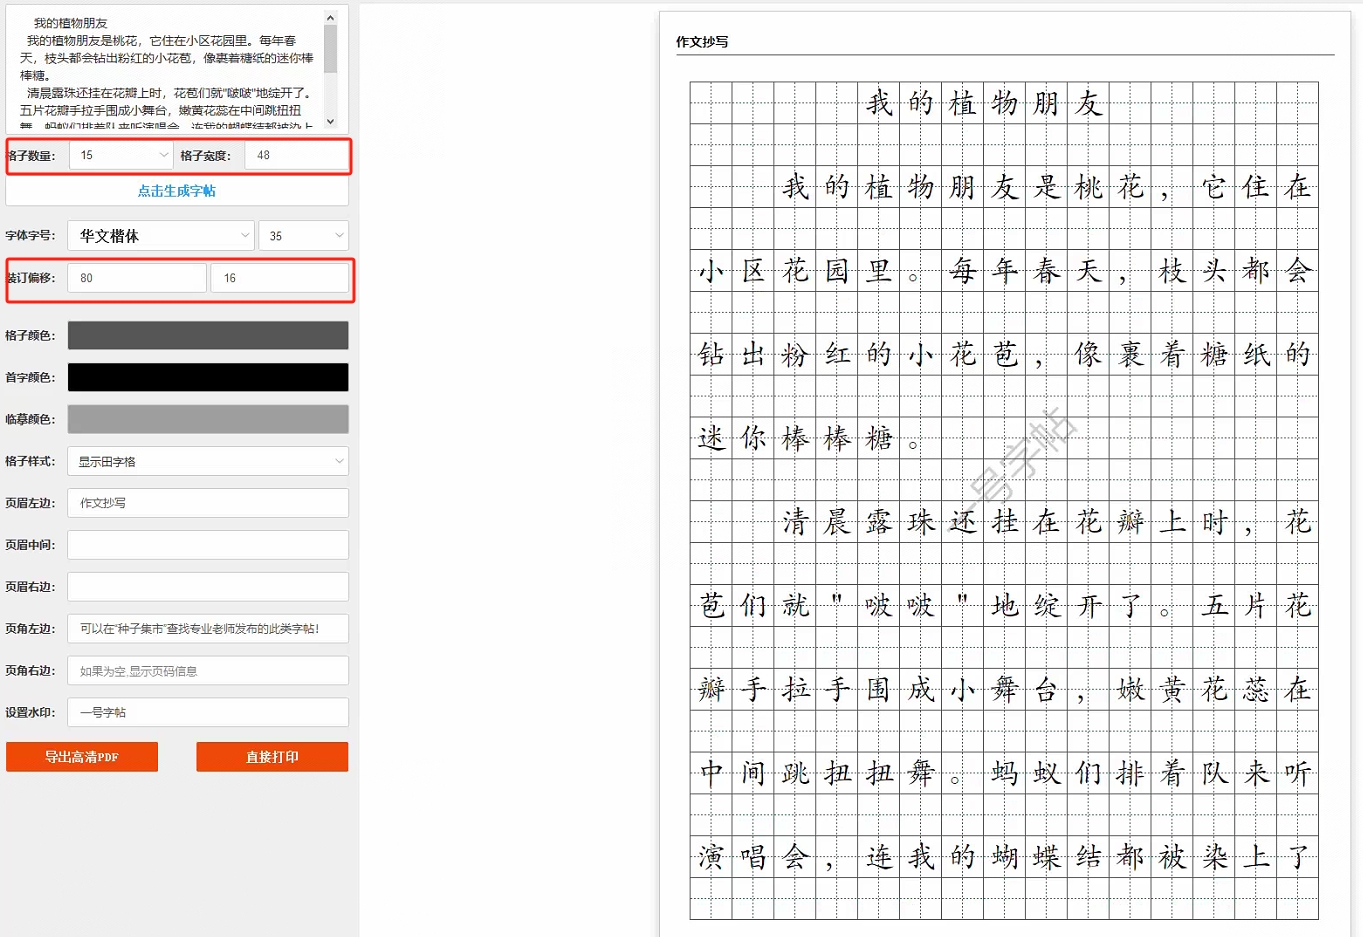Click the empty 页眉中间 input field

[208, 545]
